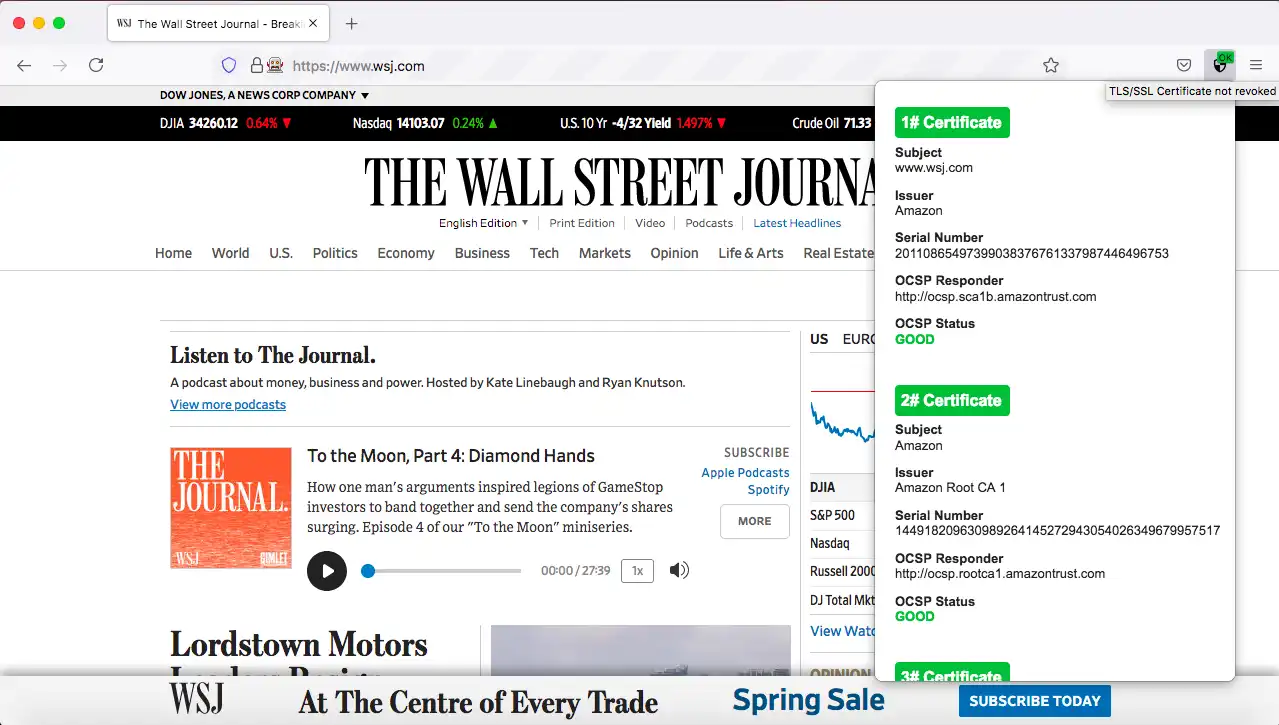Open the Apple Podcasts subscribe link
1279x725 pixels.
point(745,472)
